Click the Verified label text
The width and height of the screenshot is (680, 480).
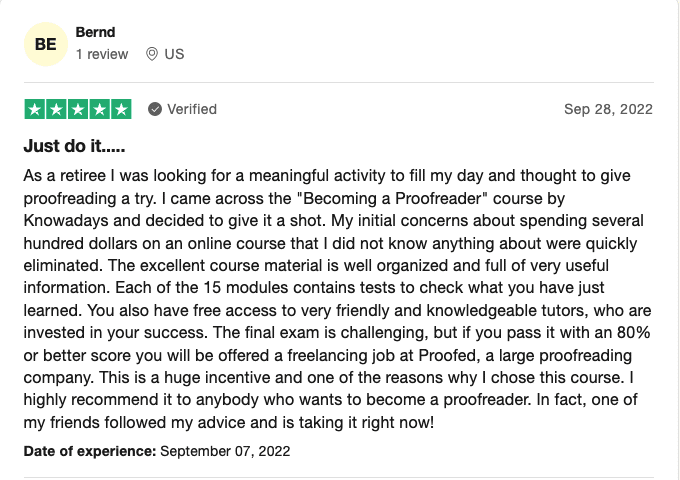pyautogui.click(x=192, y=109)
